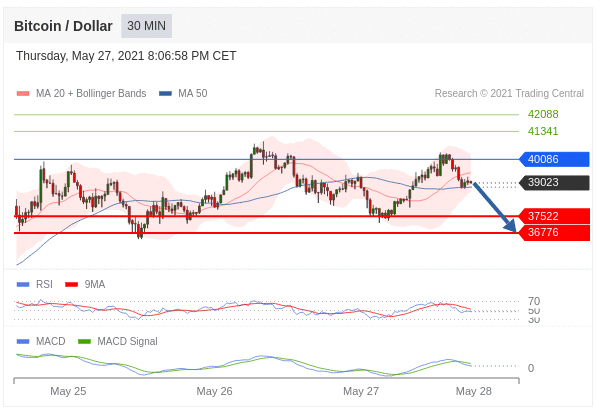Click the RSI legend color swatch
Screen dimensions: 597x412
(23, 284)
